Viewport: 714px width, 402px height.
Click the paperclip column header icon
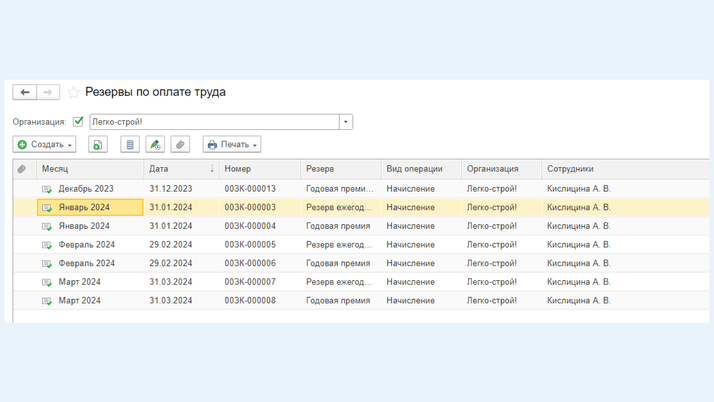tap(22, 169)
